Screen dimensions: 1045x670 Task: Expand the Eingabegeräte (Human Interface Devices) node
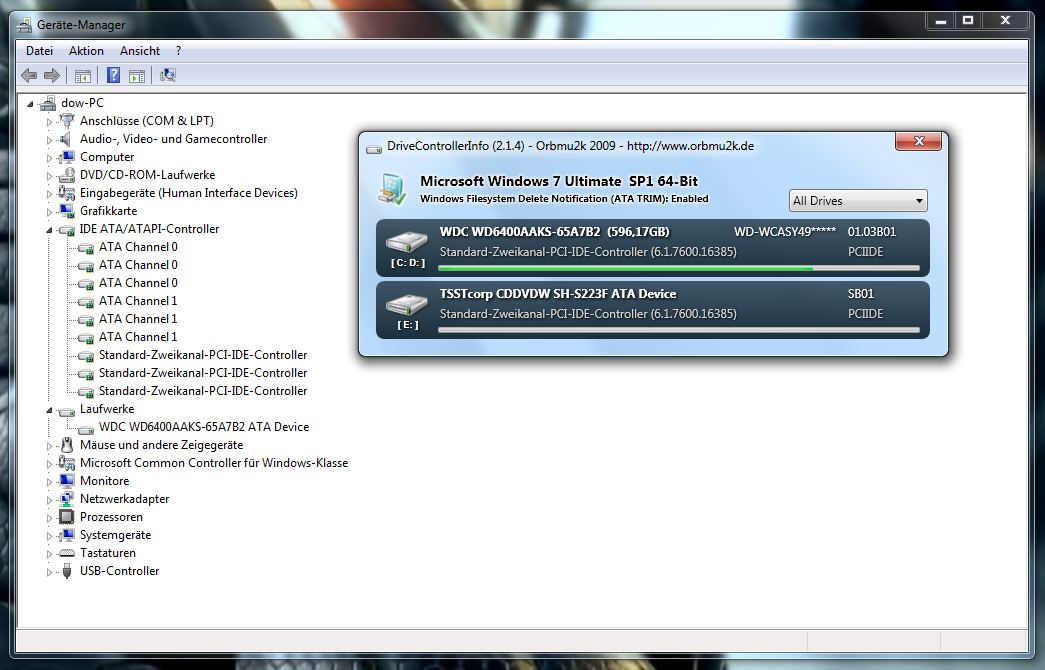(x=49, y=194)
